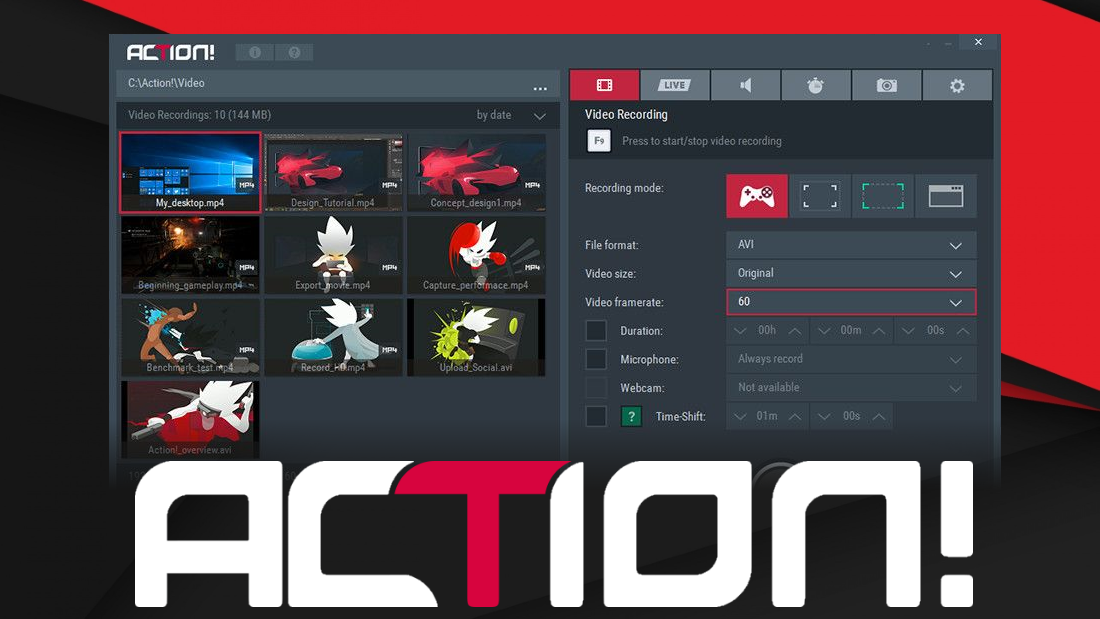
Task: Select the Capture_performace.mp4 thumbnail
Action: 476,255
